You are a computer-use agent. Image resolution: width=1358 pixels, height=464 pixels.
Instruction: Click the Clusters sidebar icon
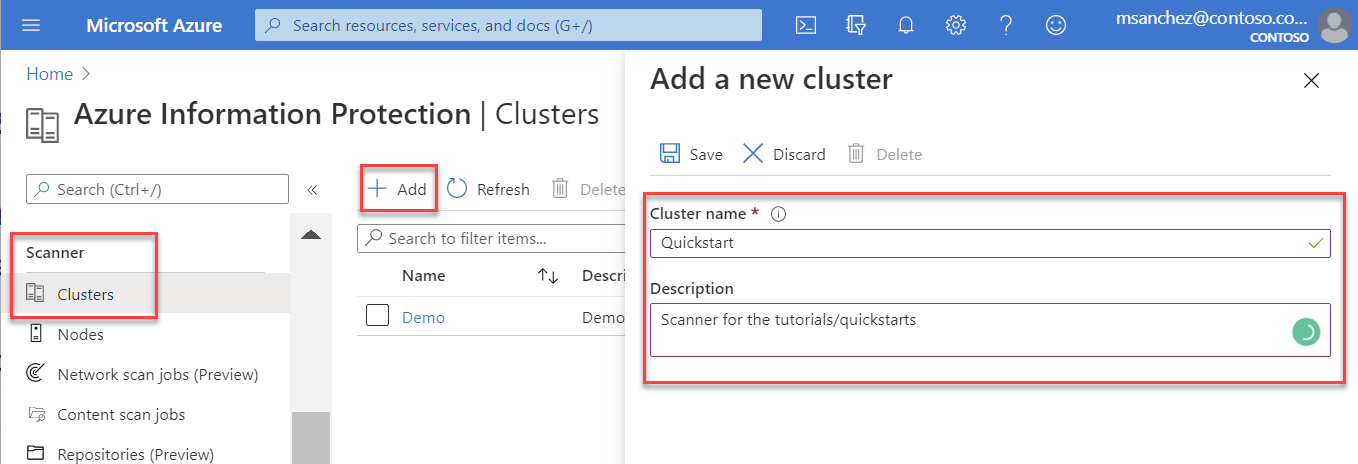click(36, 294)
